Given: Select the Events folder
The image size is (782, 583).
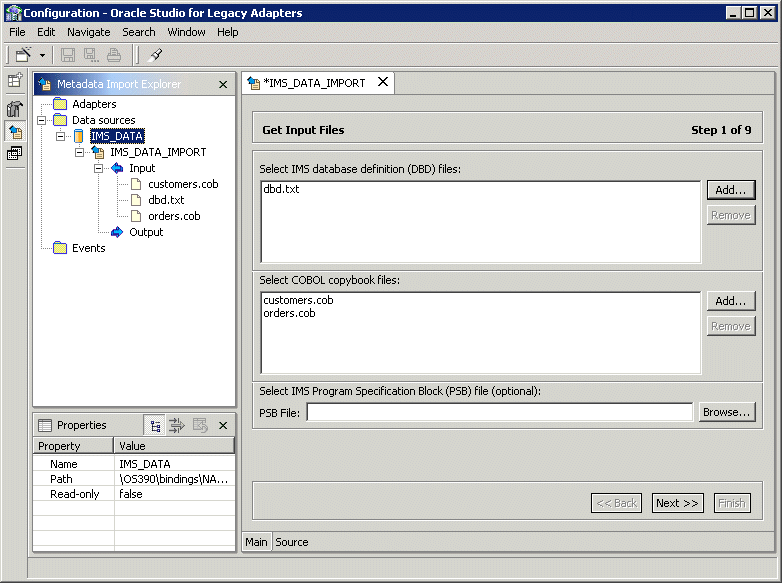Looking at the screenshot, I should coord(88,248).
